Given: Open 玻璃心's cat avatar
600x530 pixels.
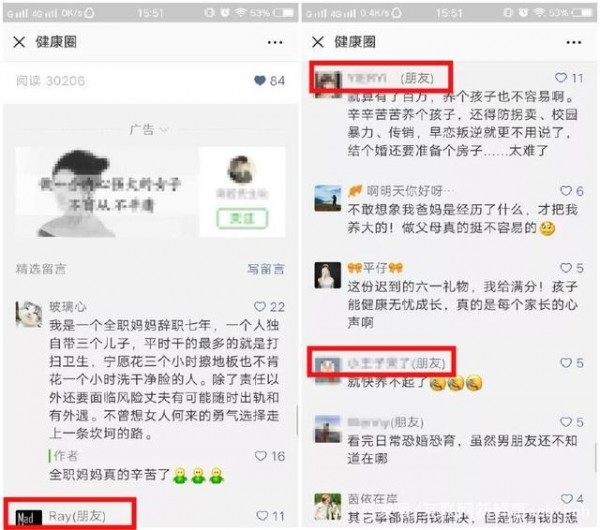Looking at the screenshot, I should pyautogui.click(x=29, y=314).
